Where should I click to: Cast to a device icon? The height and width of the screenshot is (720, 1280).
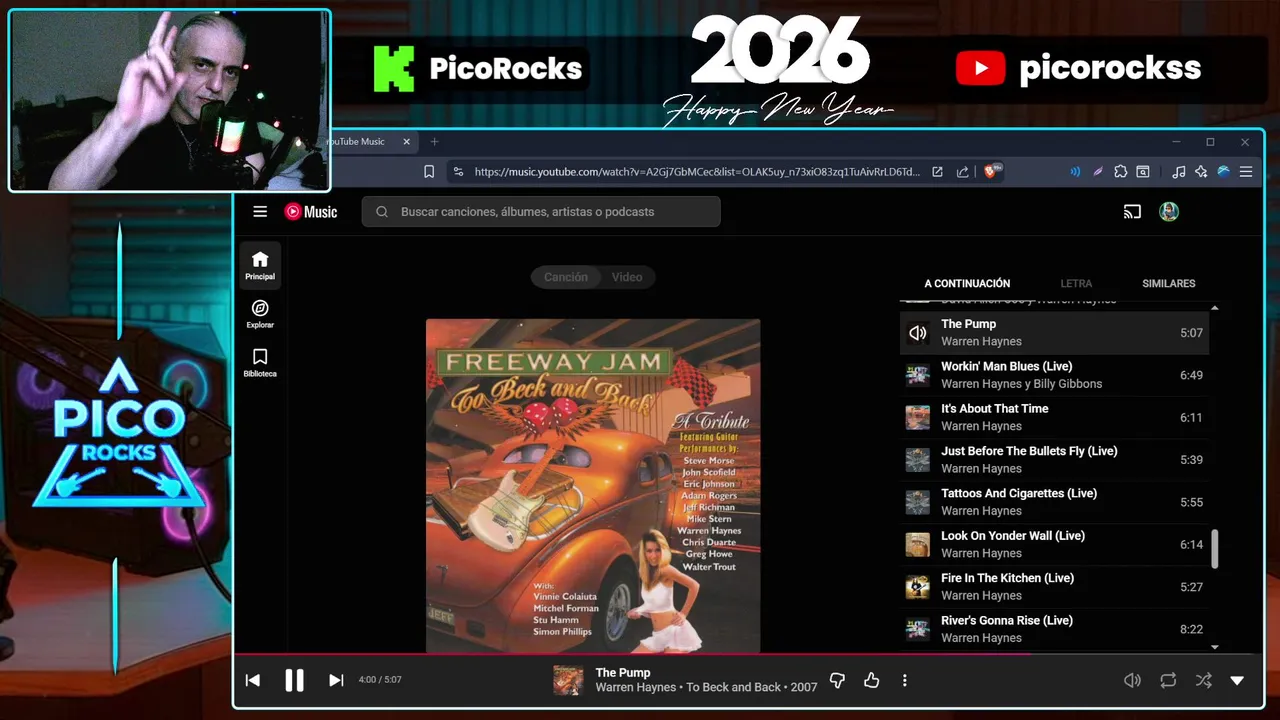pyautogui.click(x=1132, y=212)
